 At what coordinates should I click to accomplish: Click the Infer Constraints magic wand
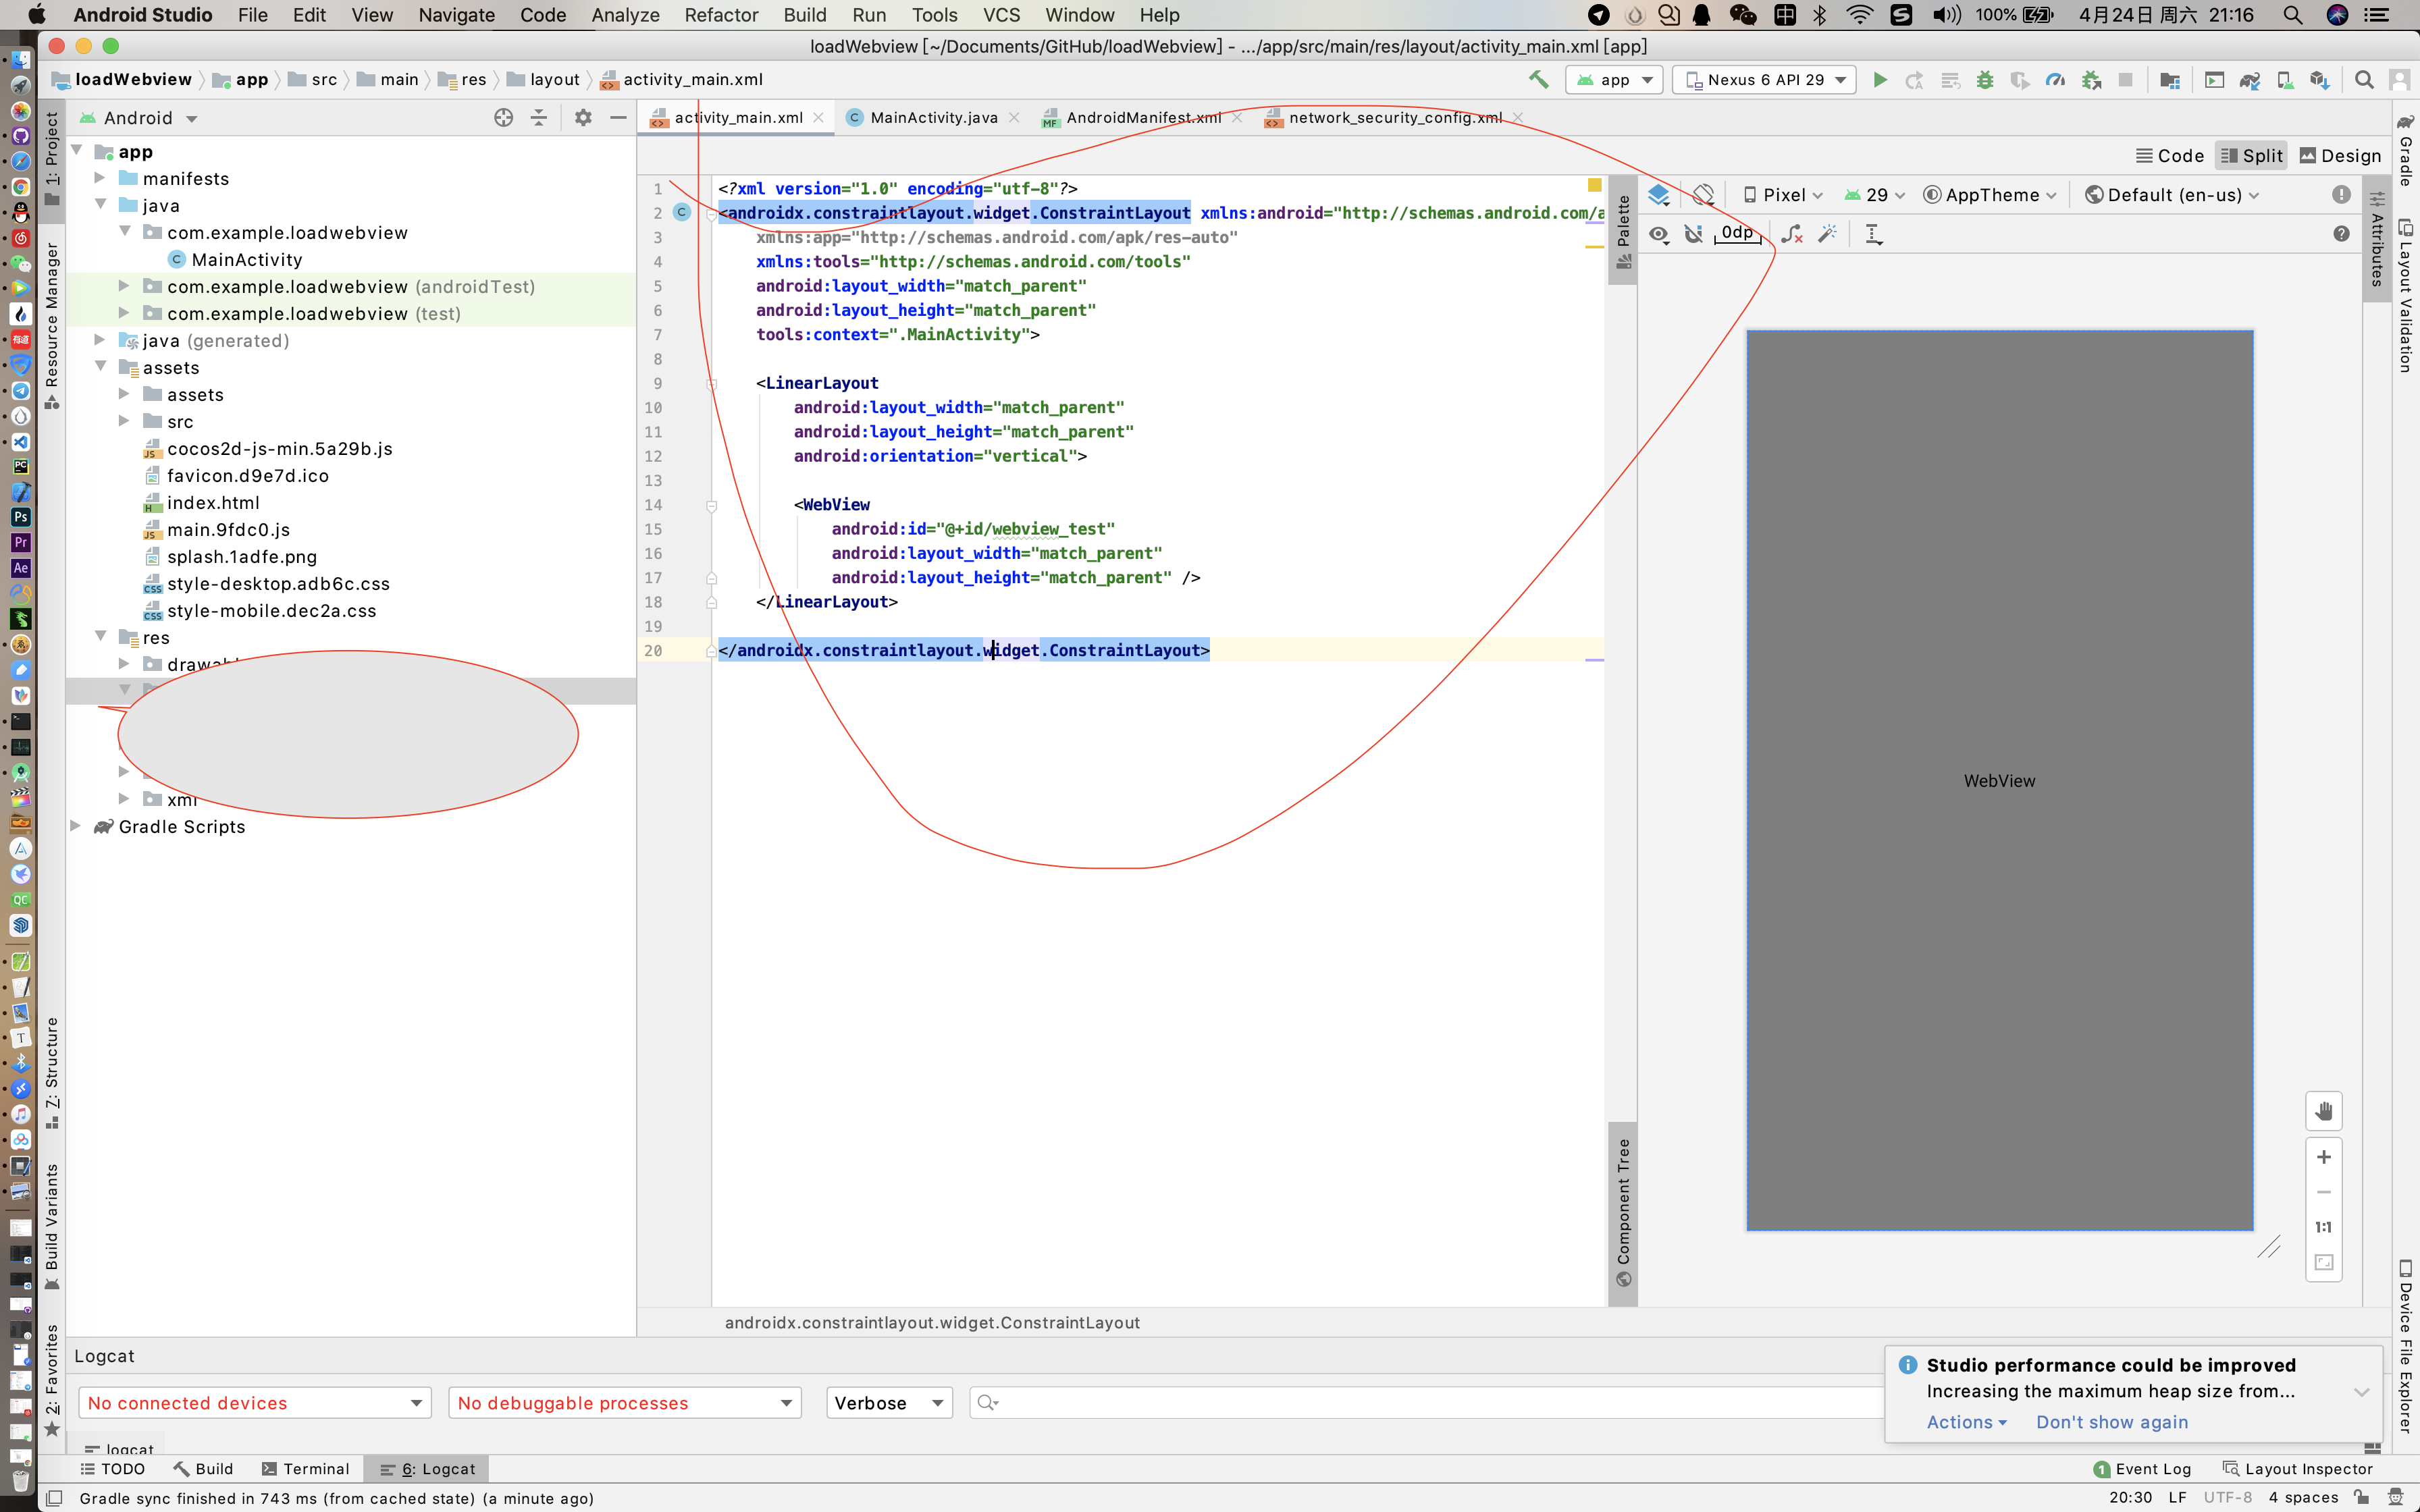[x=1828, y=234]
